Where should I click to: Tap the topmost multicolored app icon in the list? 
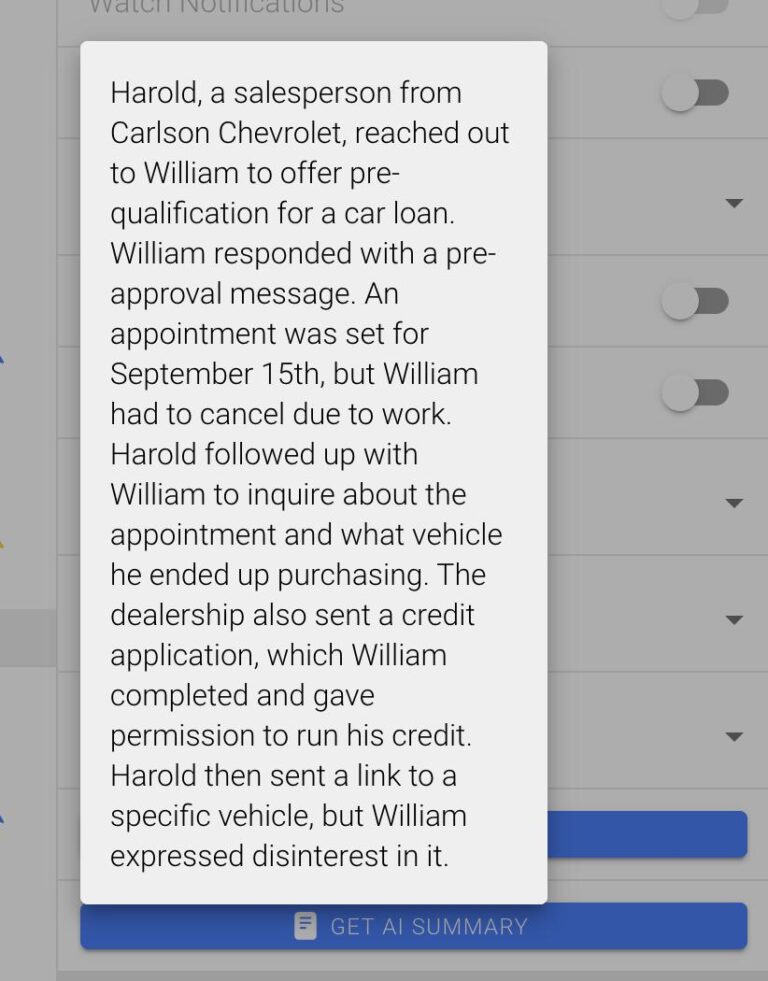(x=4, y=356)
